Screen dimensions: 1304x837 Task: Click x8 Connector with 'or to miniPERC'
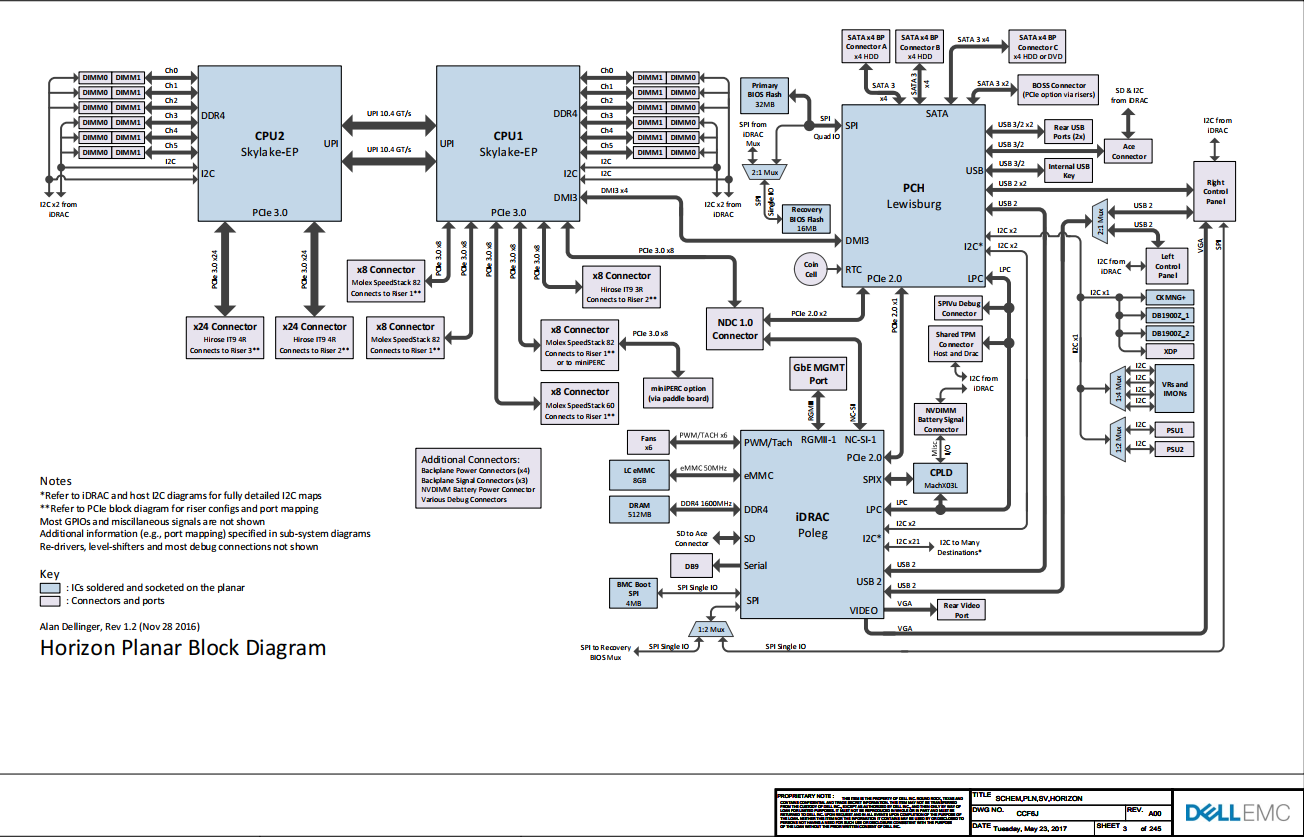click(x=579, y=346)
